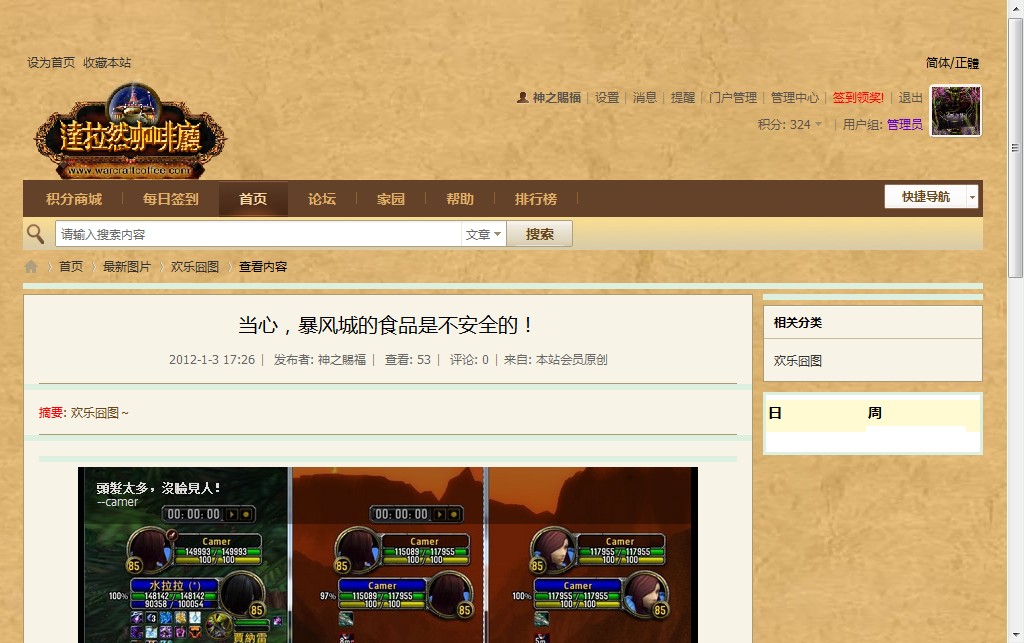
Task: Click the 设为首页 link
Action: (x=51, y=63)
